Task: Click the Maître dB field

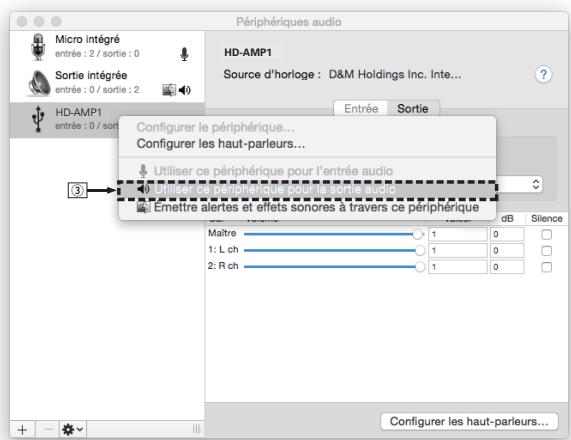Action: point(507,234)
